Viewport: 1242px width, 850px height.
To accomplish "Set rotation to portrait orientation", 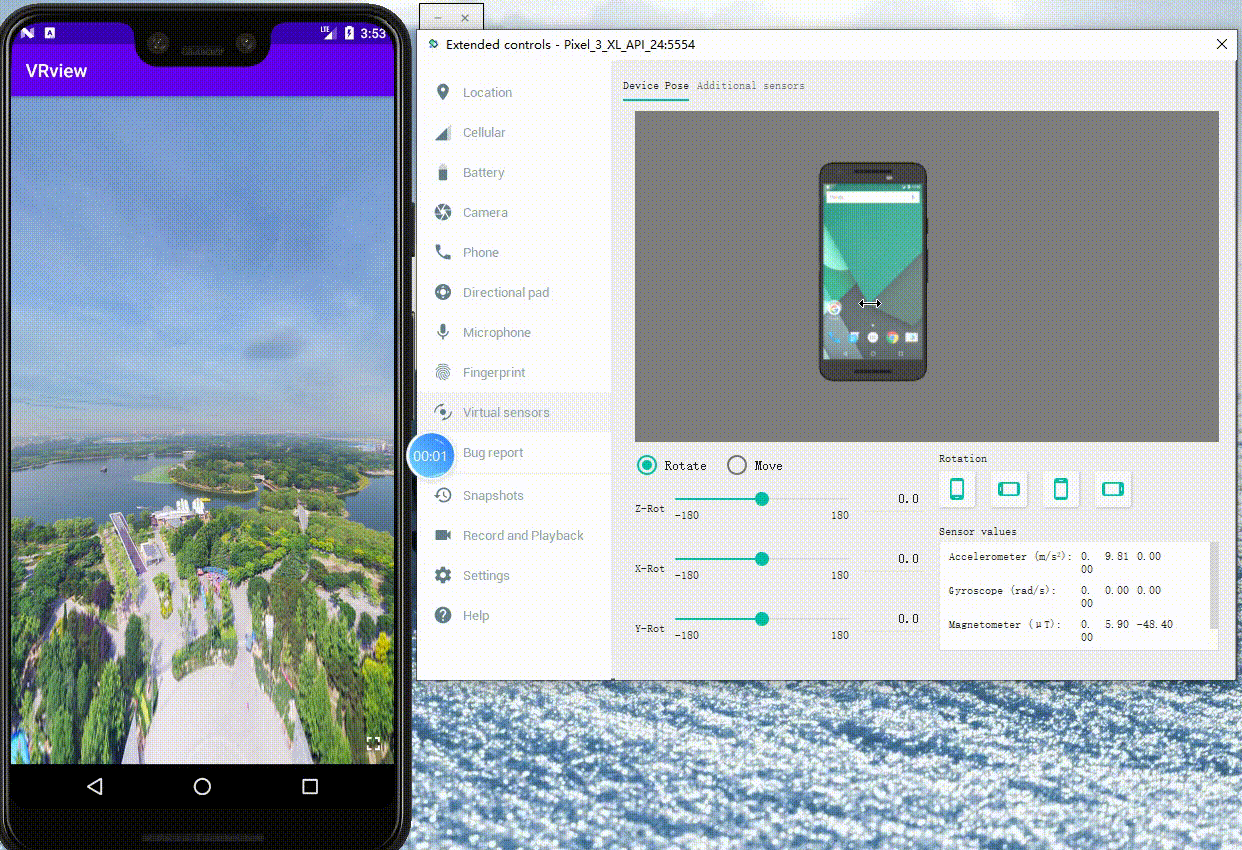I will [x=957, y=489].
